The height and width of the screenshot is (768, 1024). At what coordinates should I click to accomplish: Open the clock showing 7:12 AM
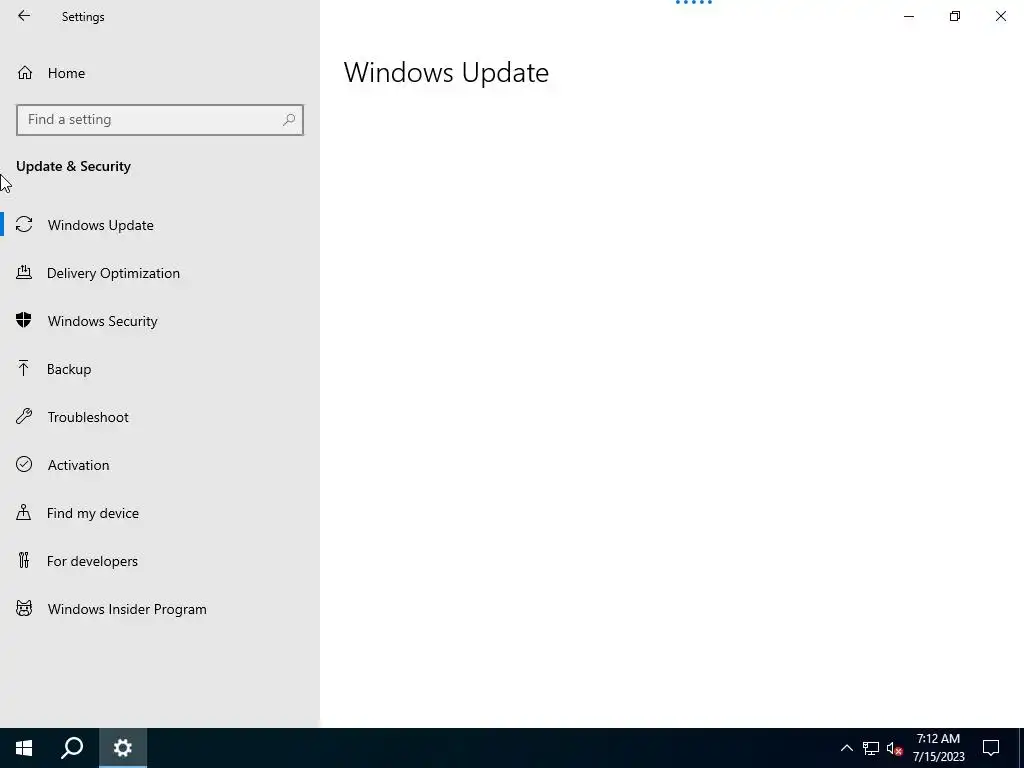point(938,748)
